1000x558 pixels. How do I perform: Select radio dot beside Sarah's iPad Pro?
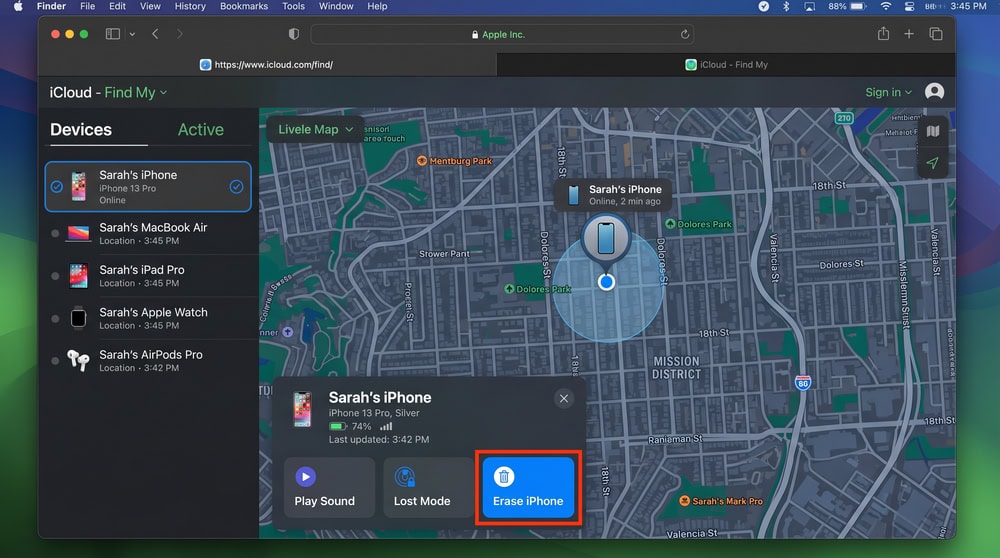(x=55, y=276)
